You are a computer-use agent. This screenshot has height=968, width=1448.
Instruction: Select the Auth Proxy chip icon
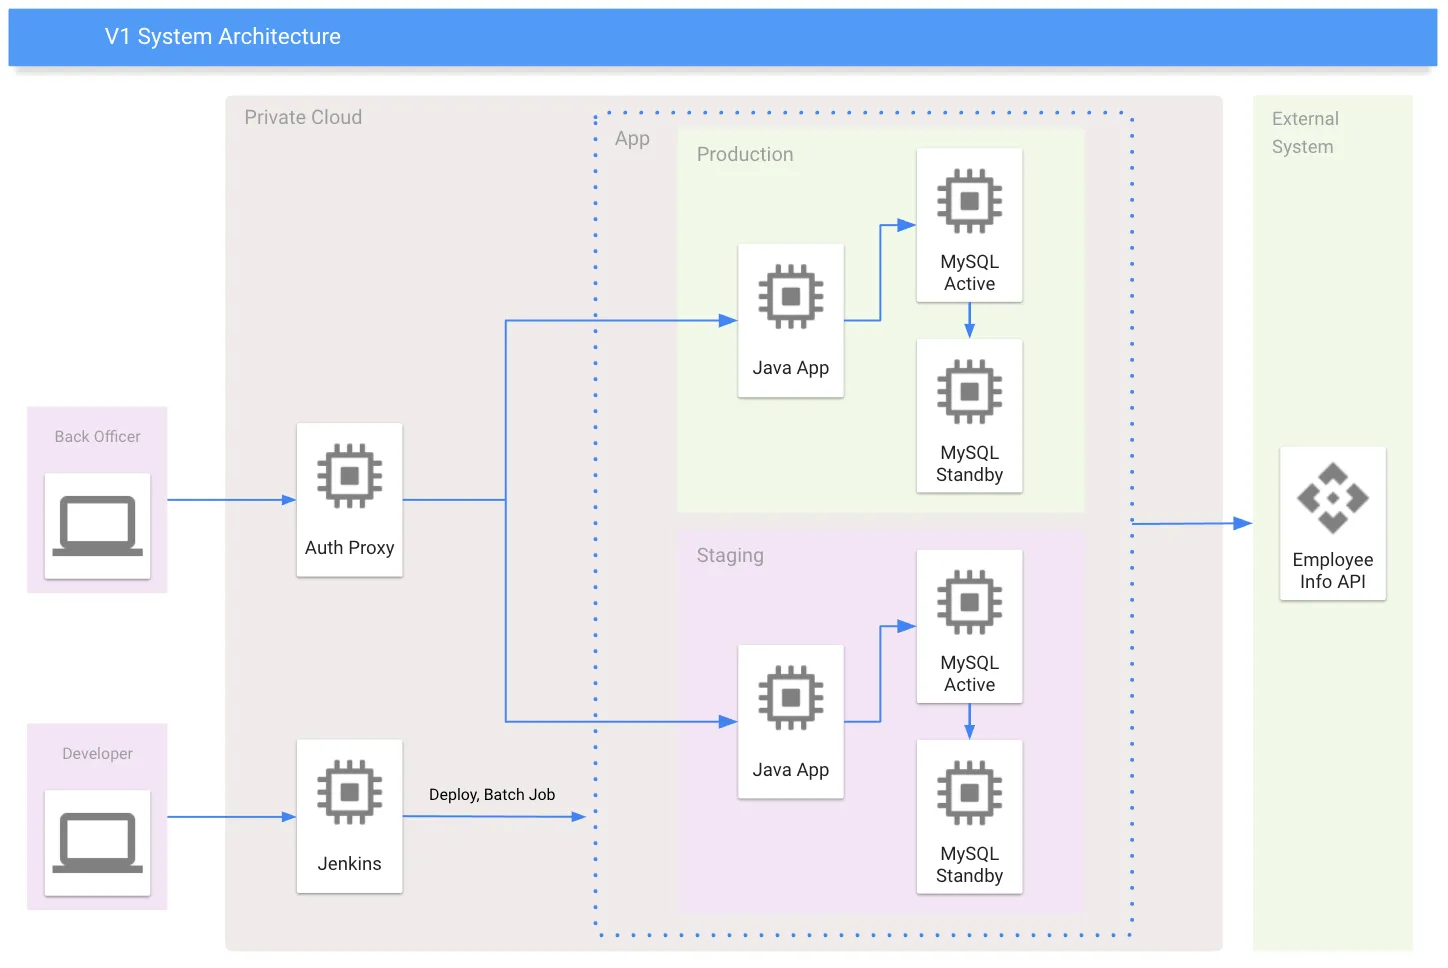point(349,476)
